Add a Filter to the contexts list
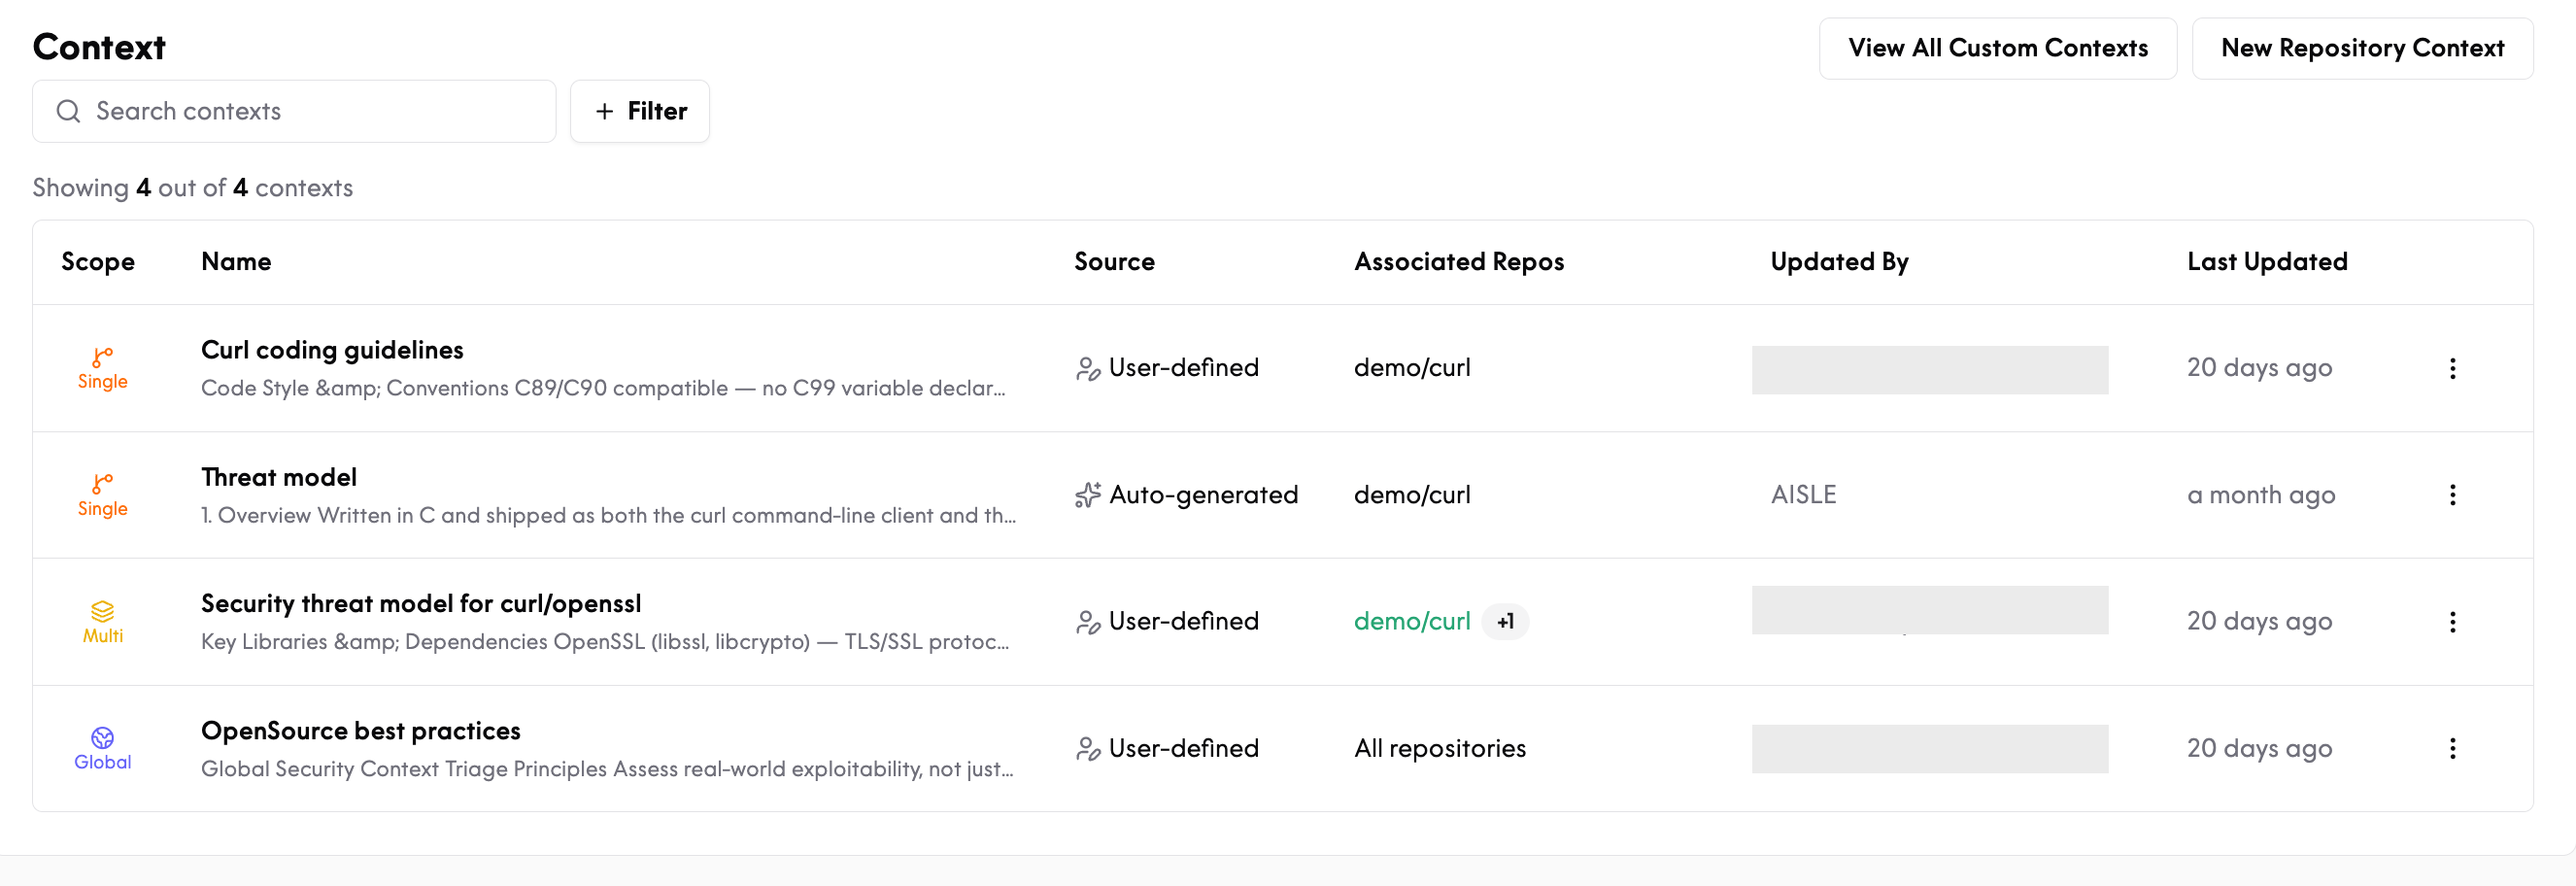This screenshot has height=886, width=2576. click(640, 111)
